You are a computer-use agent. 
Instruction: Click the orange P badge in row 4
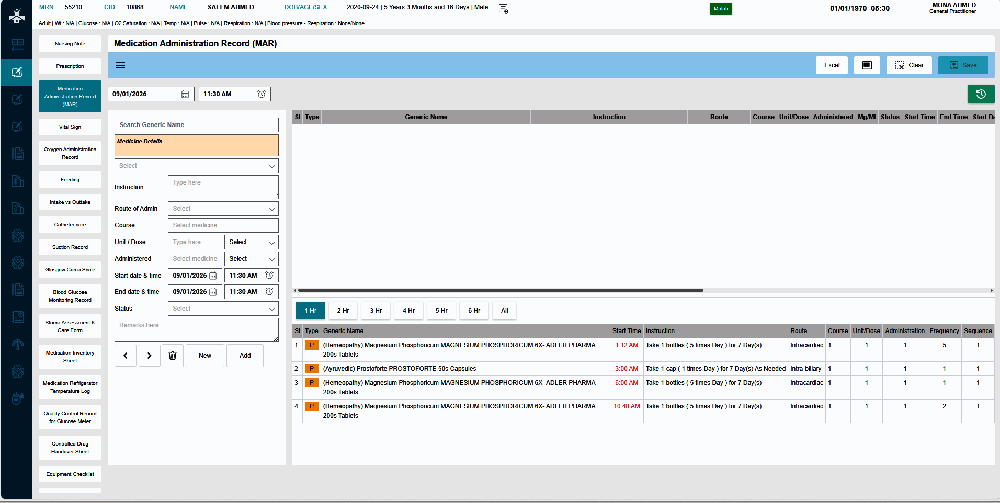(312, 406)
